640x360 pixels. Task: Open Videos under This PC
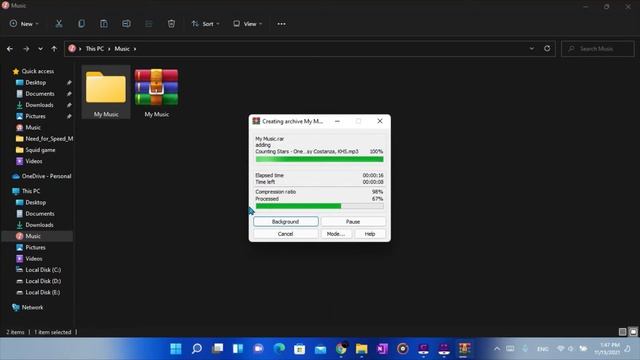[34, 259]
